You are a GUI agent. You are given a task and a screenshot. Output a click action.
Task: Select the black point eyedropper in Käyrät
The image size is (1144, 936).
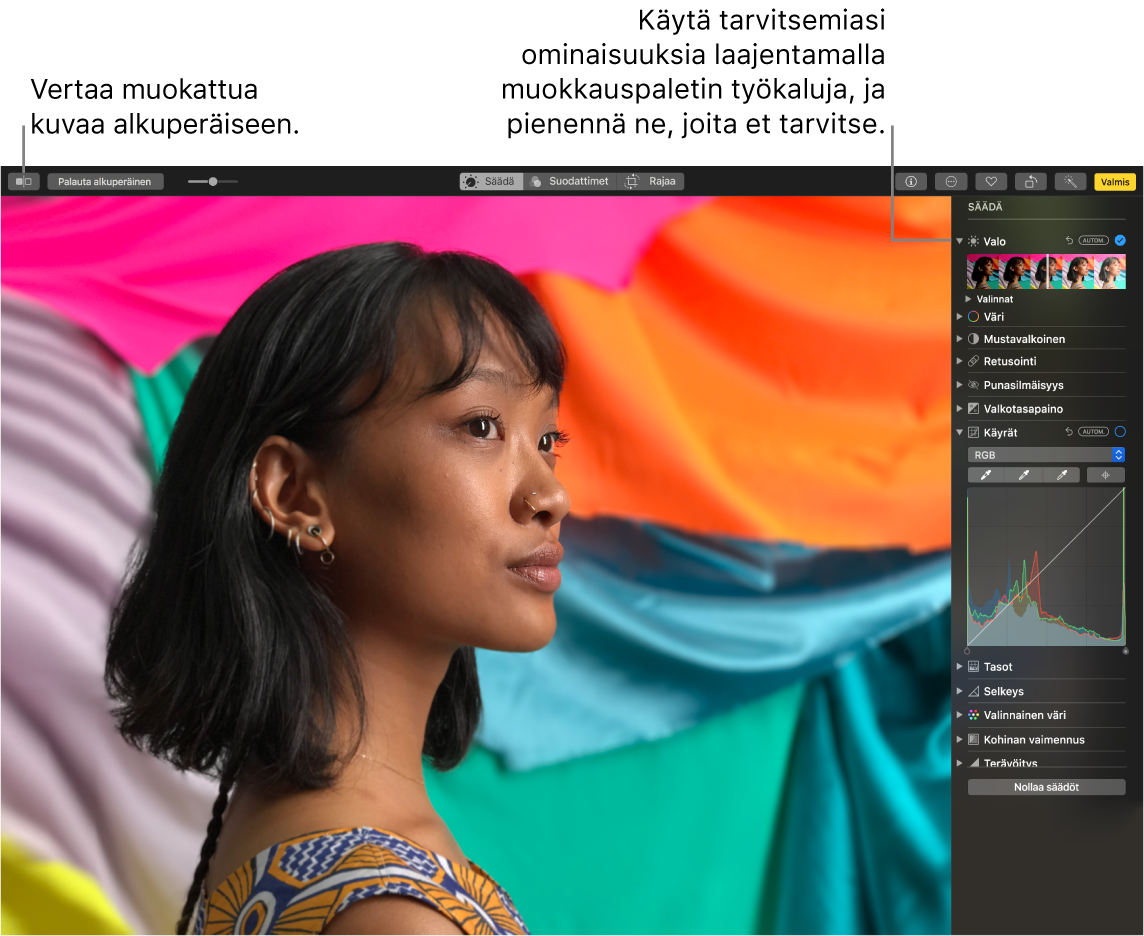985,476
